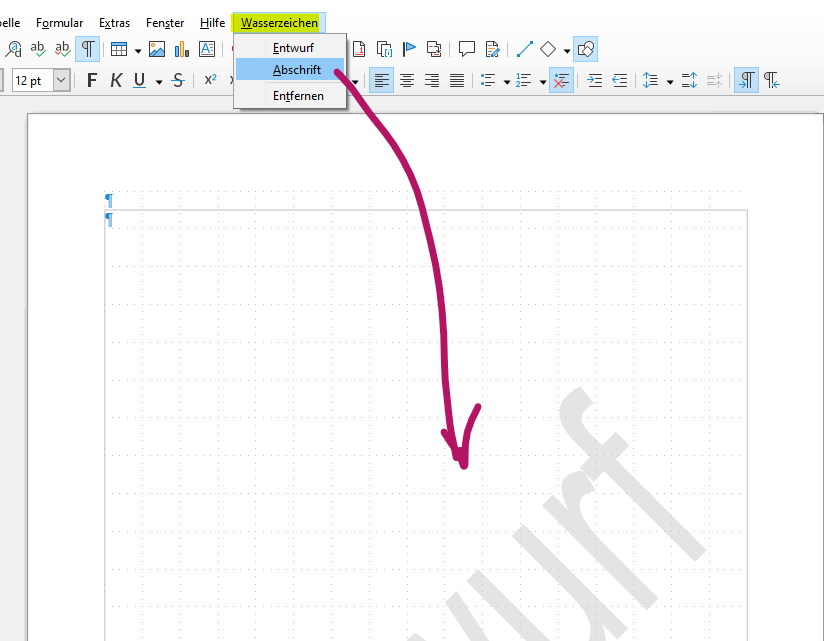Toggle the no list button

pos(561,80)
